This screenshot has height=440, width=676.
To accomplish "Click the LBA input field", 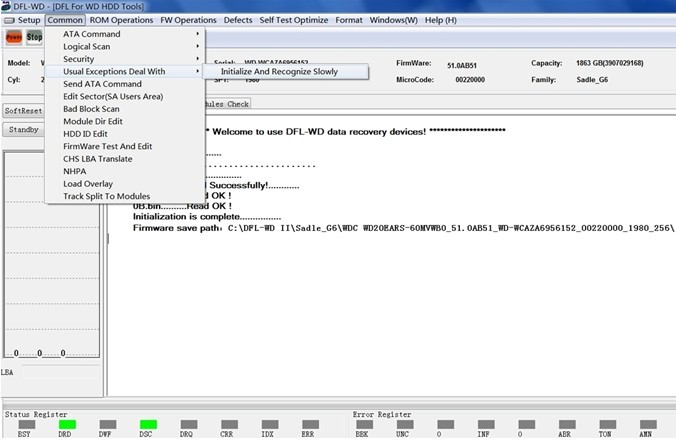I will 60,372.
